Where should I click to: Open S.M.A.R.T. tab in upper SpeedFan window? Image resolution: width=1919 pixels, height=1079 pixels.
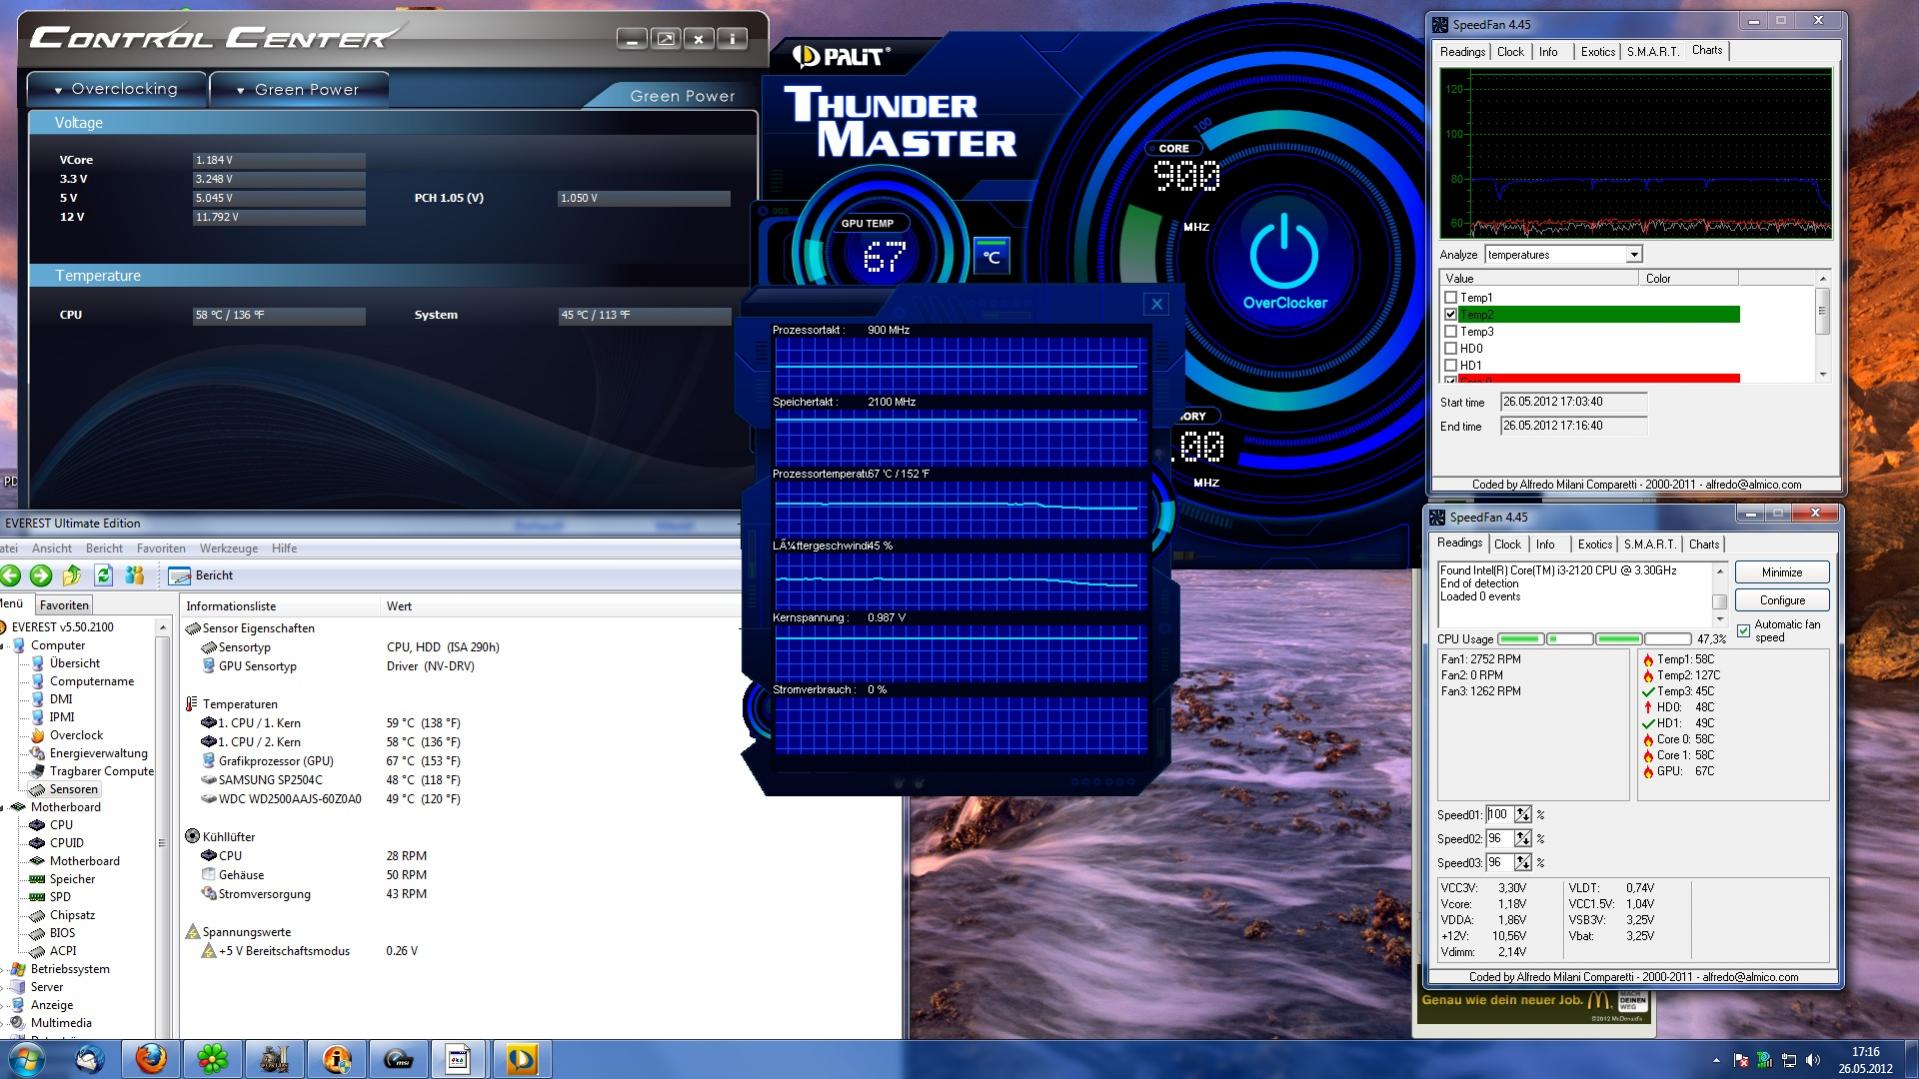coord(1653,52)
